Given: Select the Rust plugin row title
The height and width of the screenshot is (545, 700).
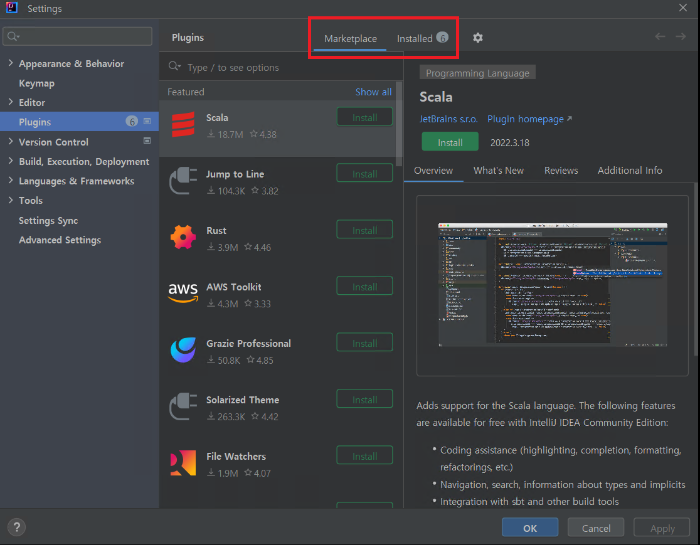Looking at the screenshot, I should point(216,230).
